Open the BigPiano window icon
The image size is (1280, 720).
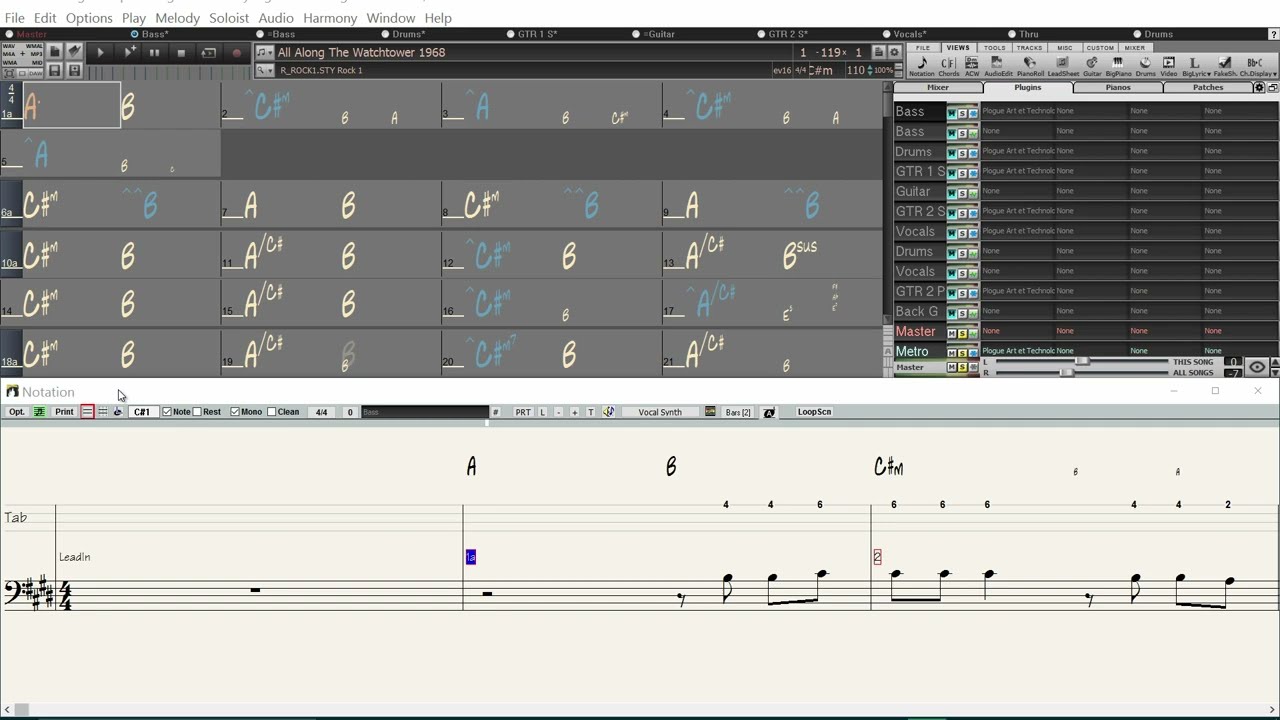coord(1118,66)
